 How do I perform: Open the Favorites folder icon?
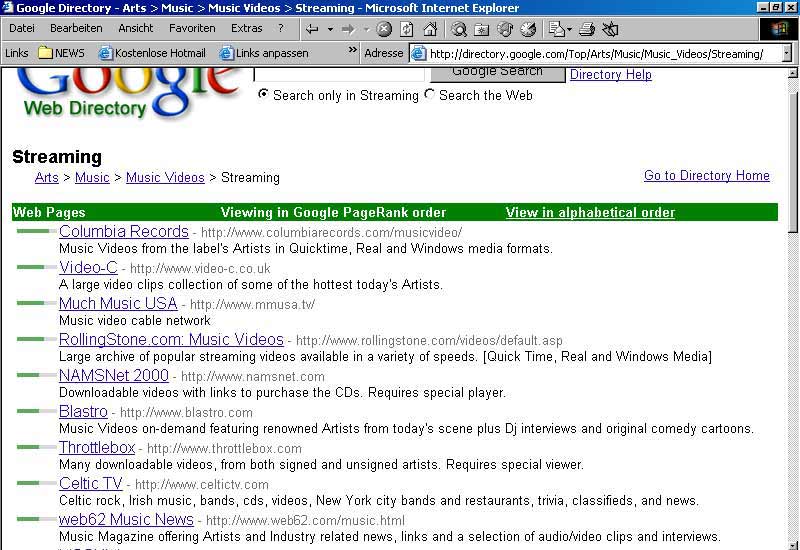tap(482, 30)
